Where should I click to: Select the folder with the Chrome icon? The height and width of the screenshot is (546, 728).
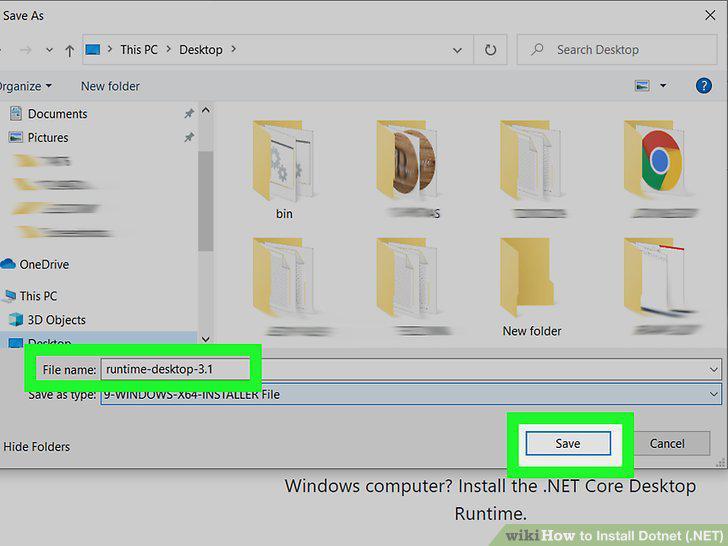tap(660, 169)
